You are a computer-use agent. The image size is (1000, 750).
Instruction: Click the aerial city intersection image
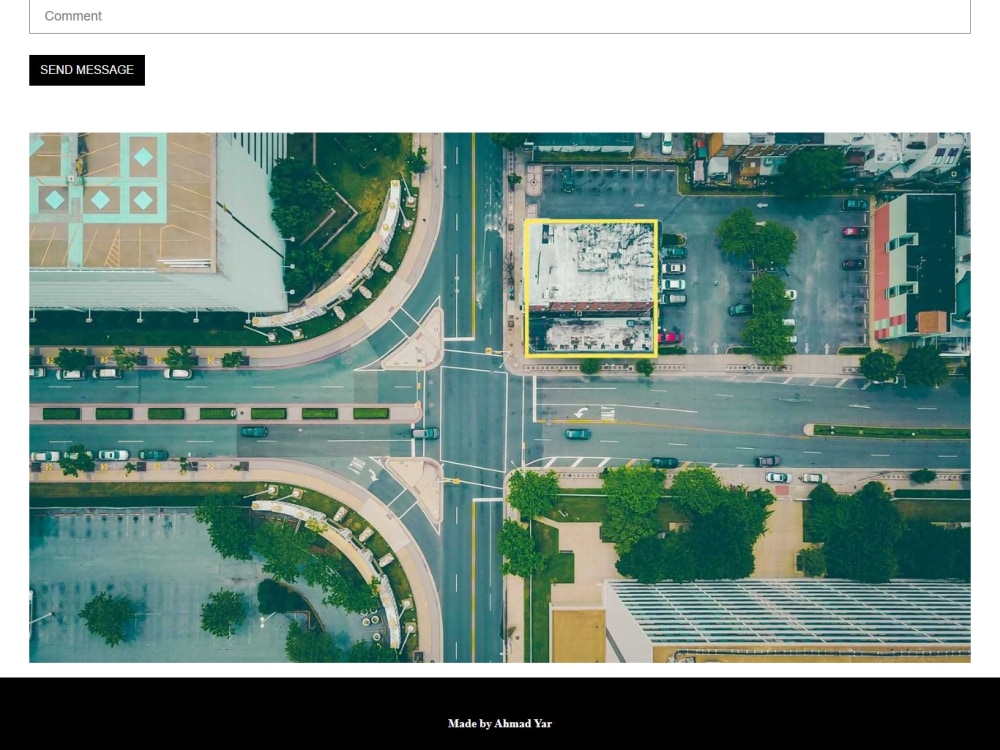tap(500, 397)
